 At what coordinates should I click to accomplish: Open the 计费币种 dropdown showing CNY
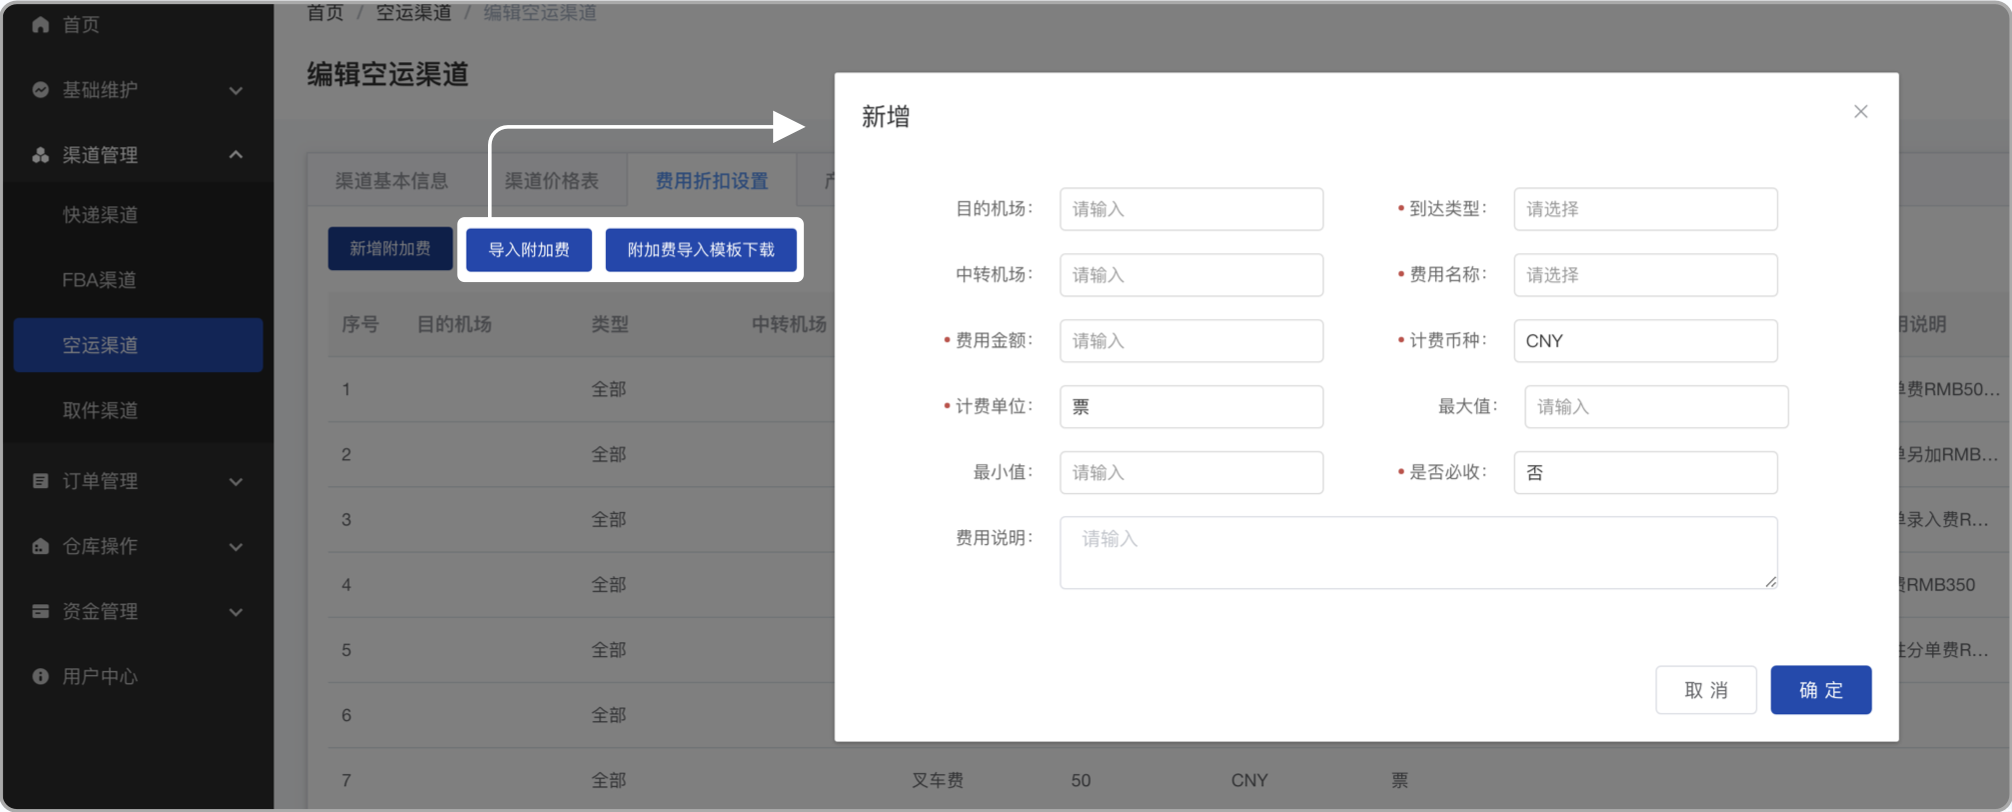click(x=1645, y=341)
